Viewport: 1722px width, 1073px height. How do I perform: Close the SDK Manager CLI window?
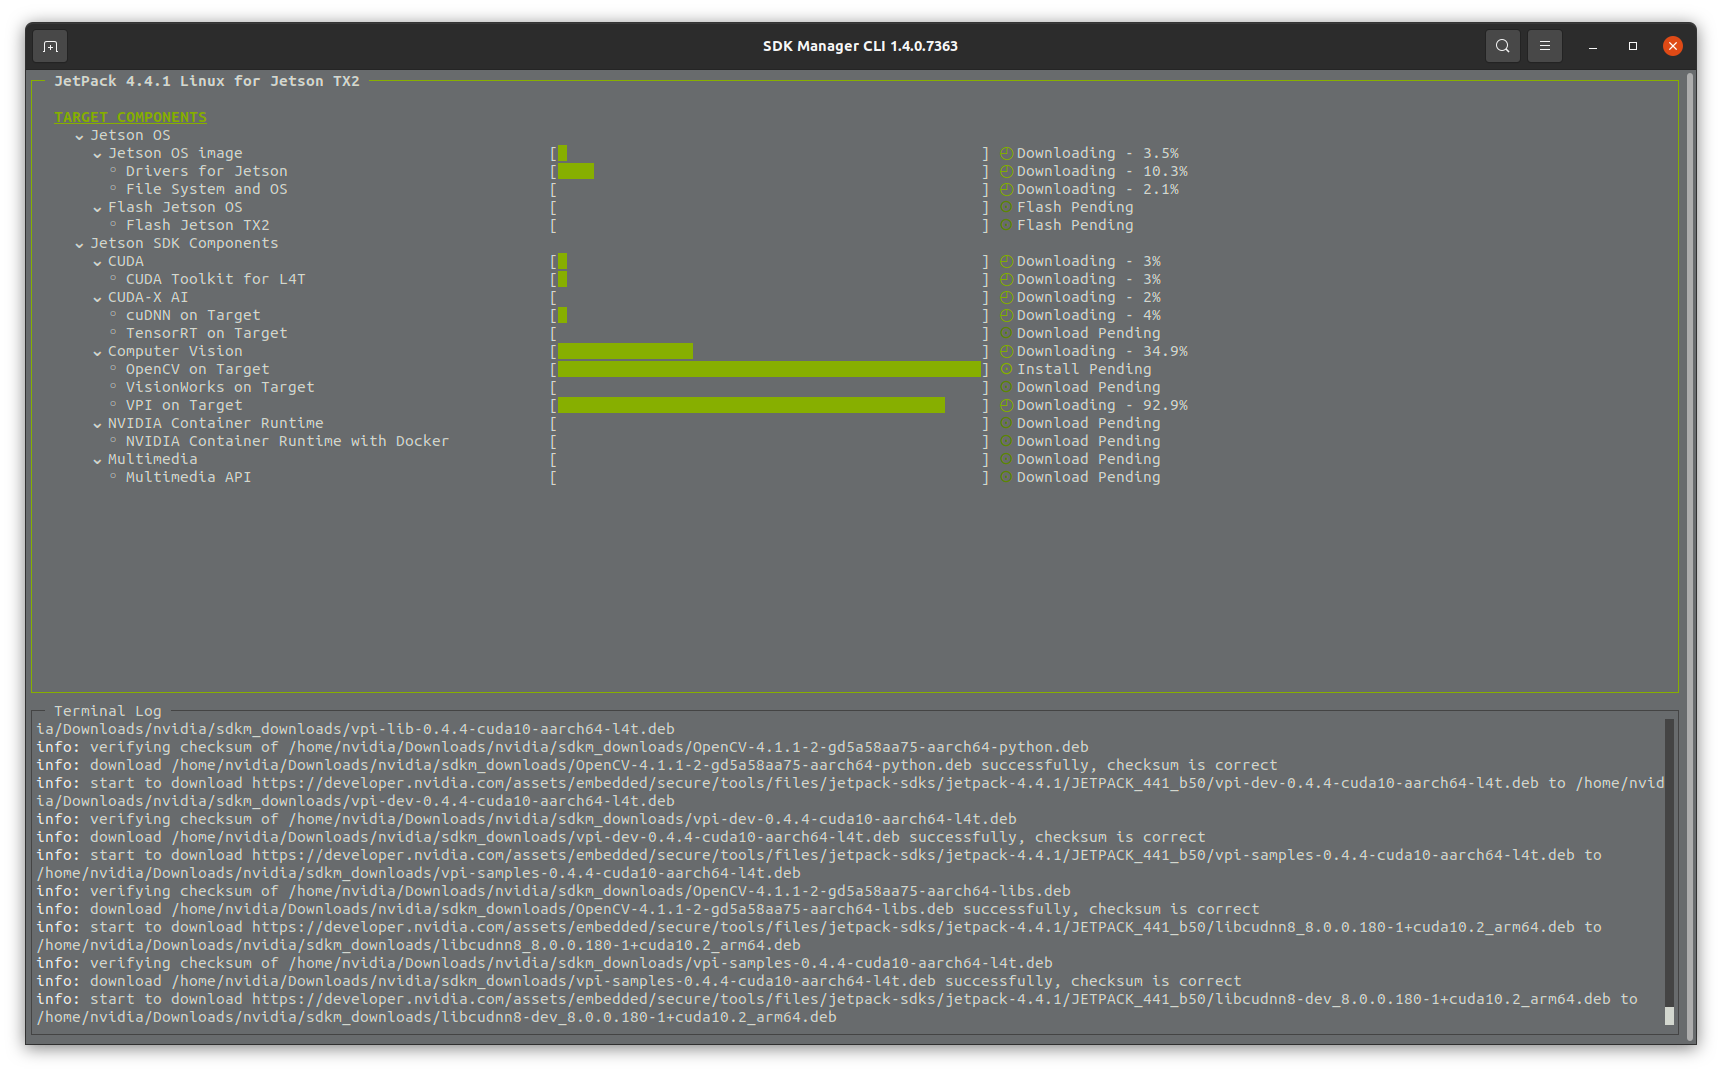point(1672,46)
